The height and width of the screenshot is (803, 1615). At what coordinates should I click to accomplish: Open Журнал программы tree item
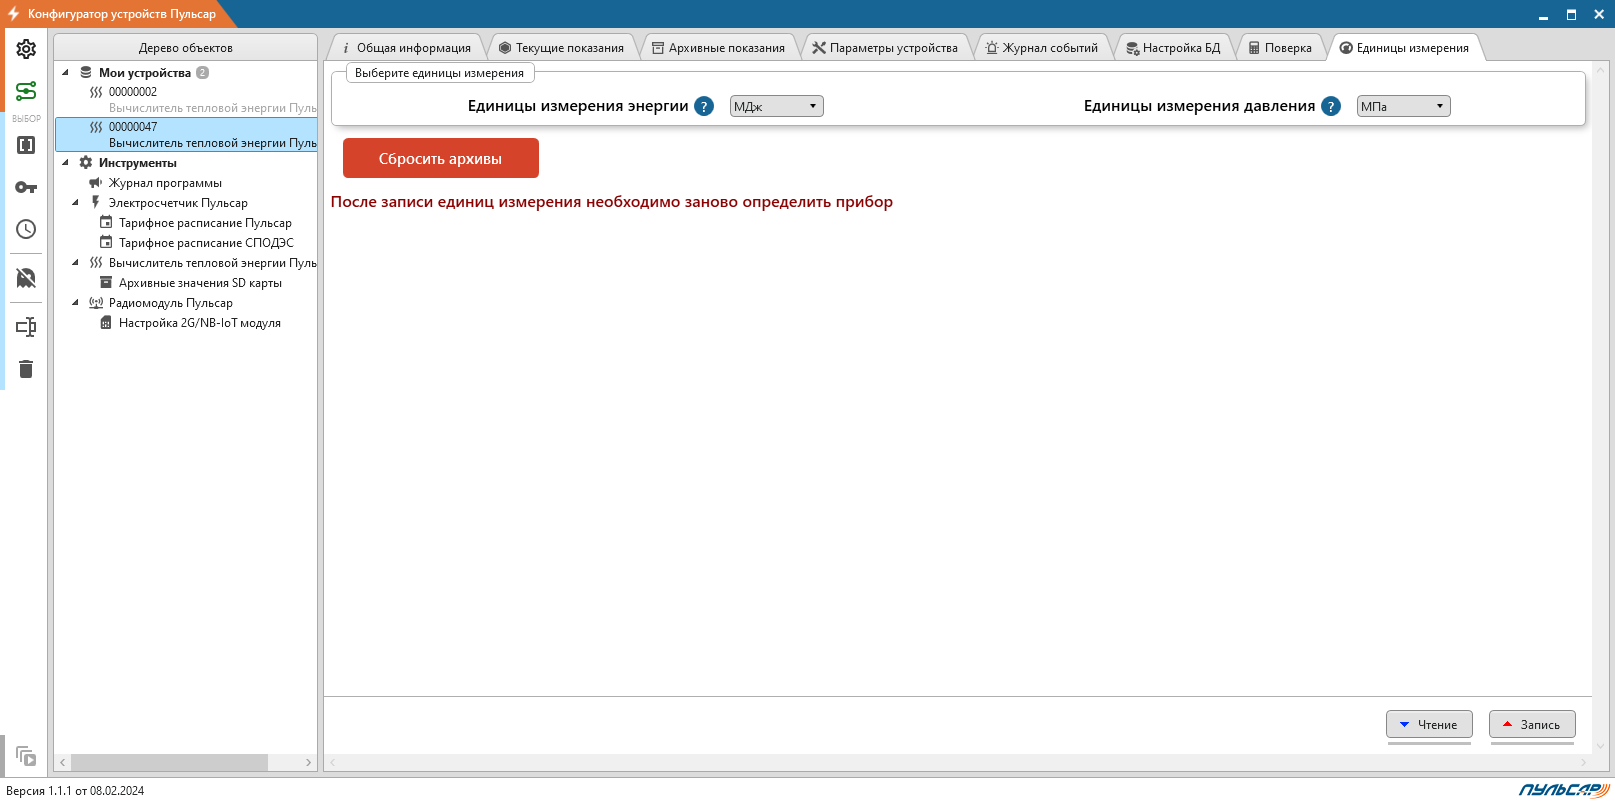click(165, 183)
